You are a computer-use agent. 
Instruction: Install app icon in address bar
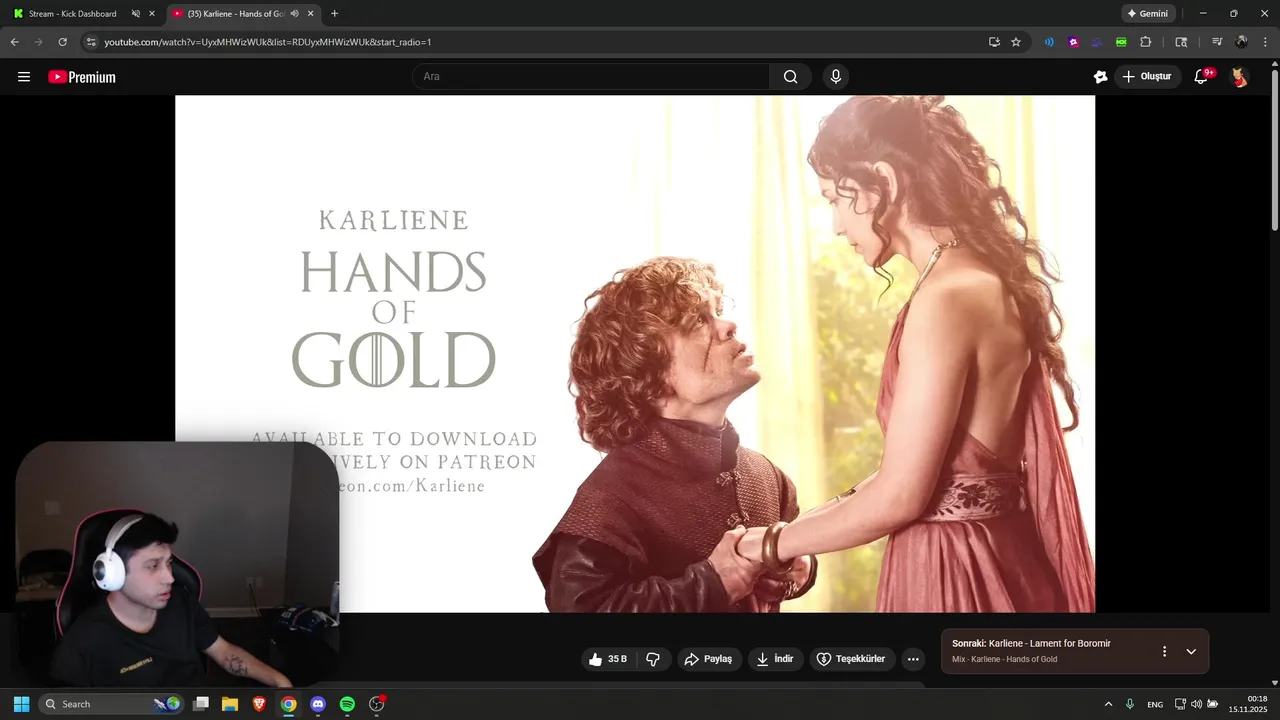[x=994, y=42]
